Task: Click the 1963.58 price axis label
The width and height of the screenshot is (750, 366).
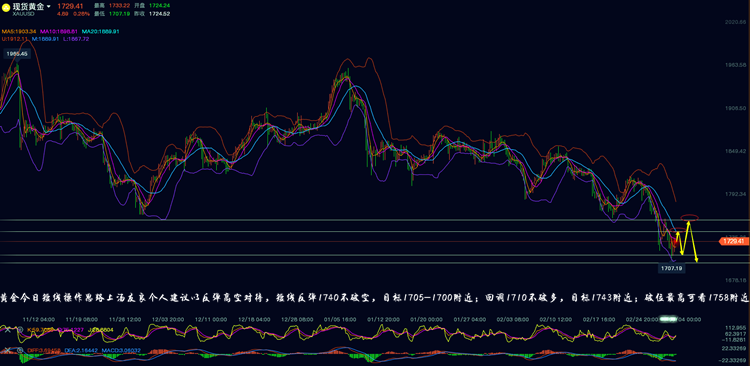Action: [x=735, y=65]
